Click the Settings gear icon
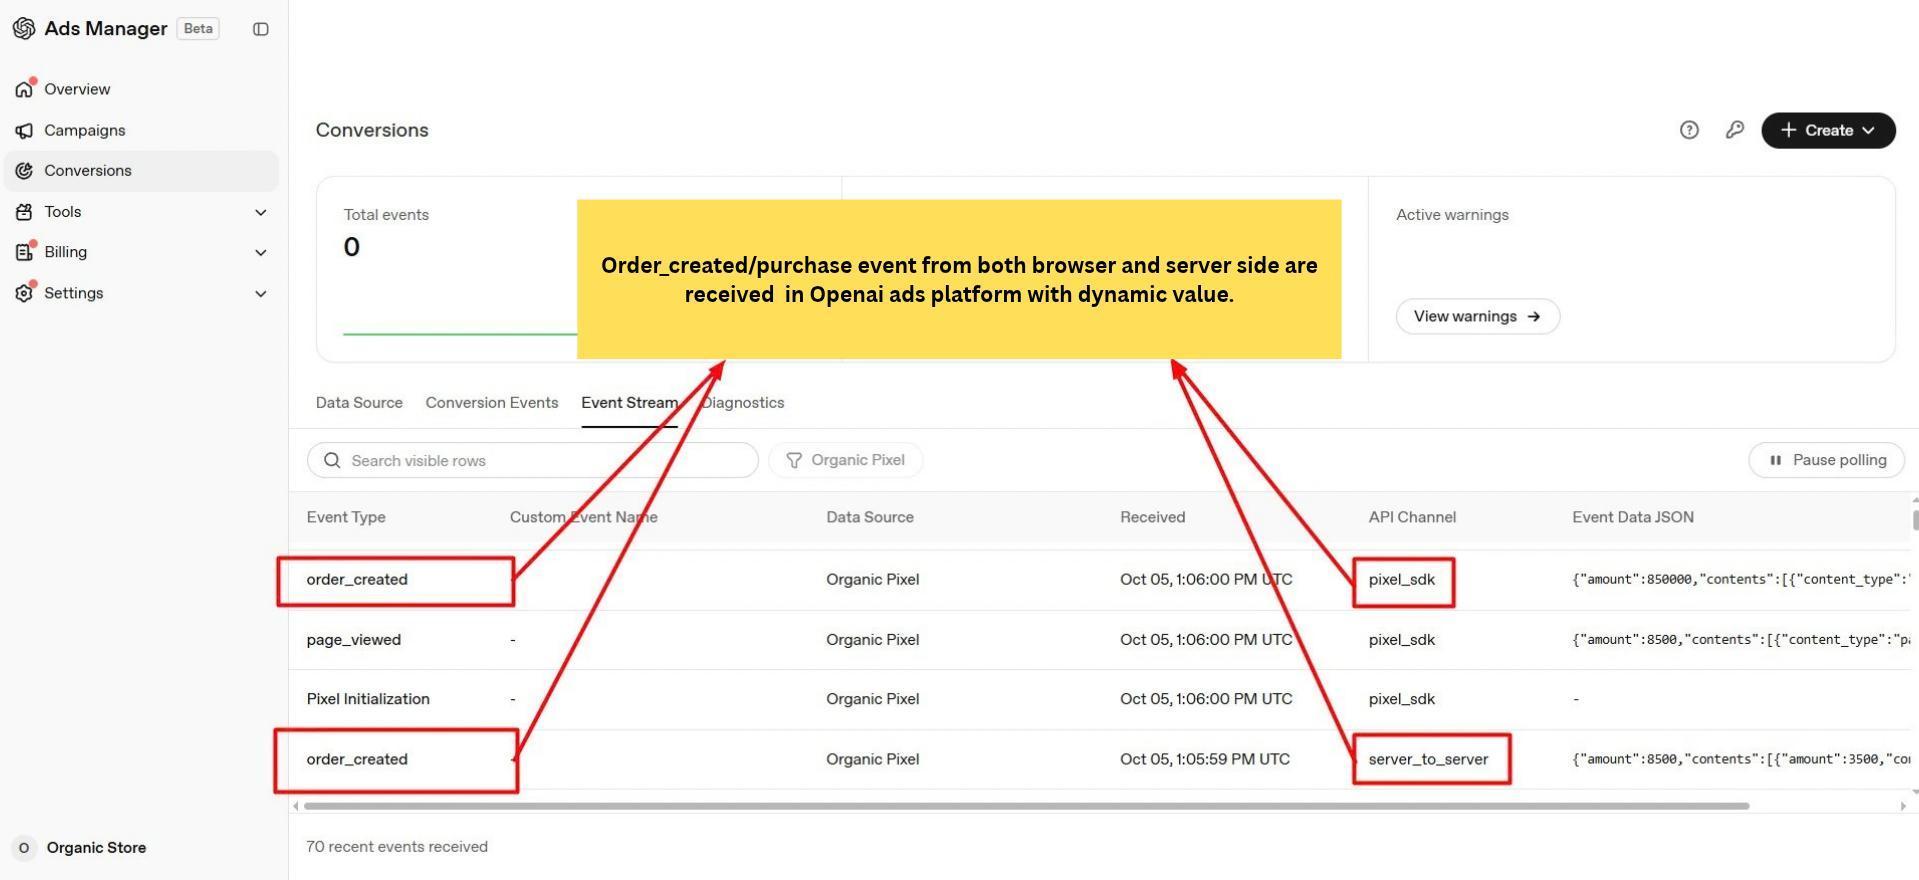This screenshot has height=880, width=1919. [24, 293]
